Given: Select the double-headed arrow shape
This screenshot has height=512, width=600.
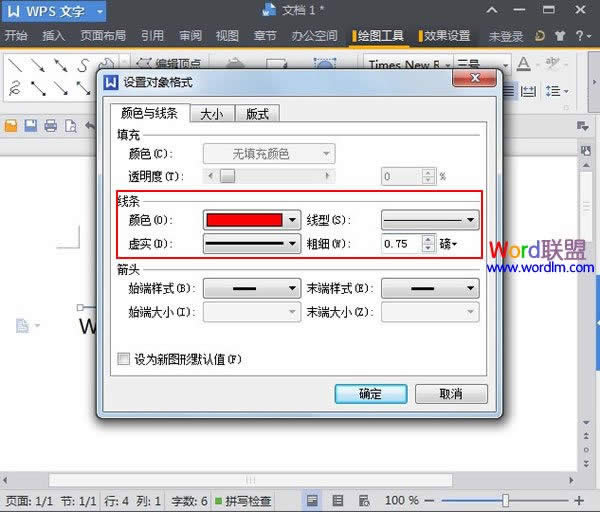Looking at the screenshot, I should pos(60,65).
